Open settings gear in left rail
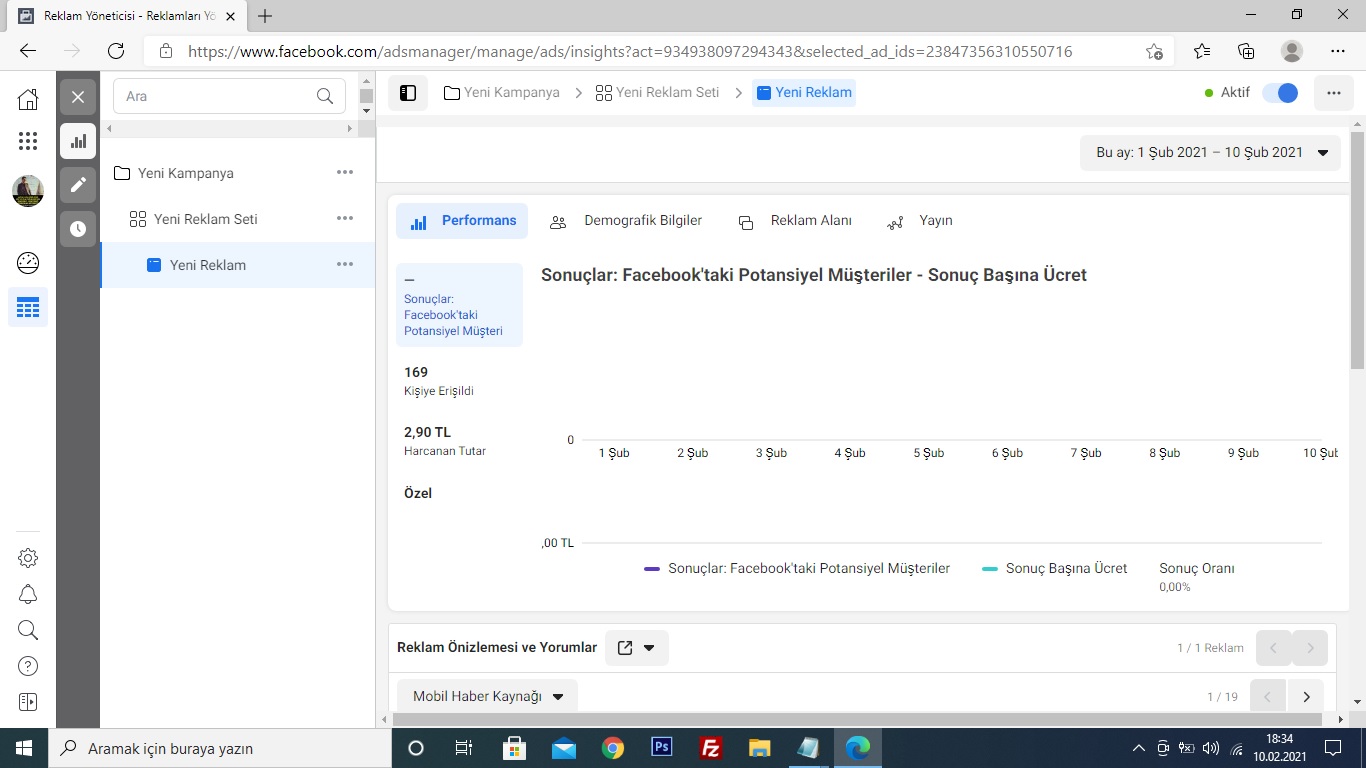 (x=28, y=558)
